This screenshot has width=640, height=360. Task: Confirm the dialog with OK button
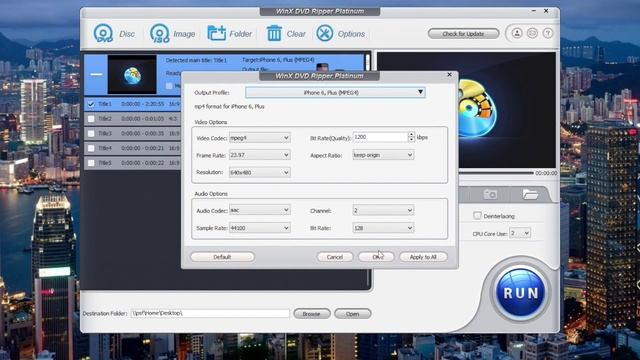point(376,257)
